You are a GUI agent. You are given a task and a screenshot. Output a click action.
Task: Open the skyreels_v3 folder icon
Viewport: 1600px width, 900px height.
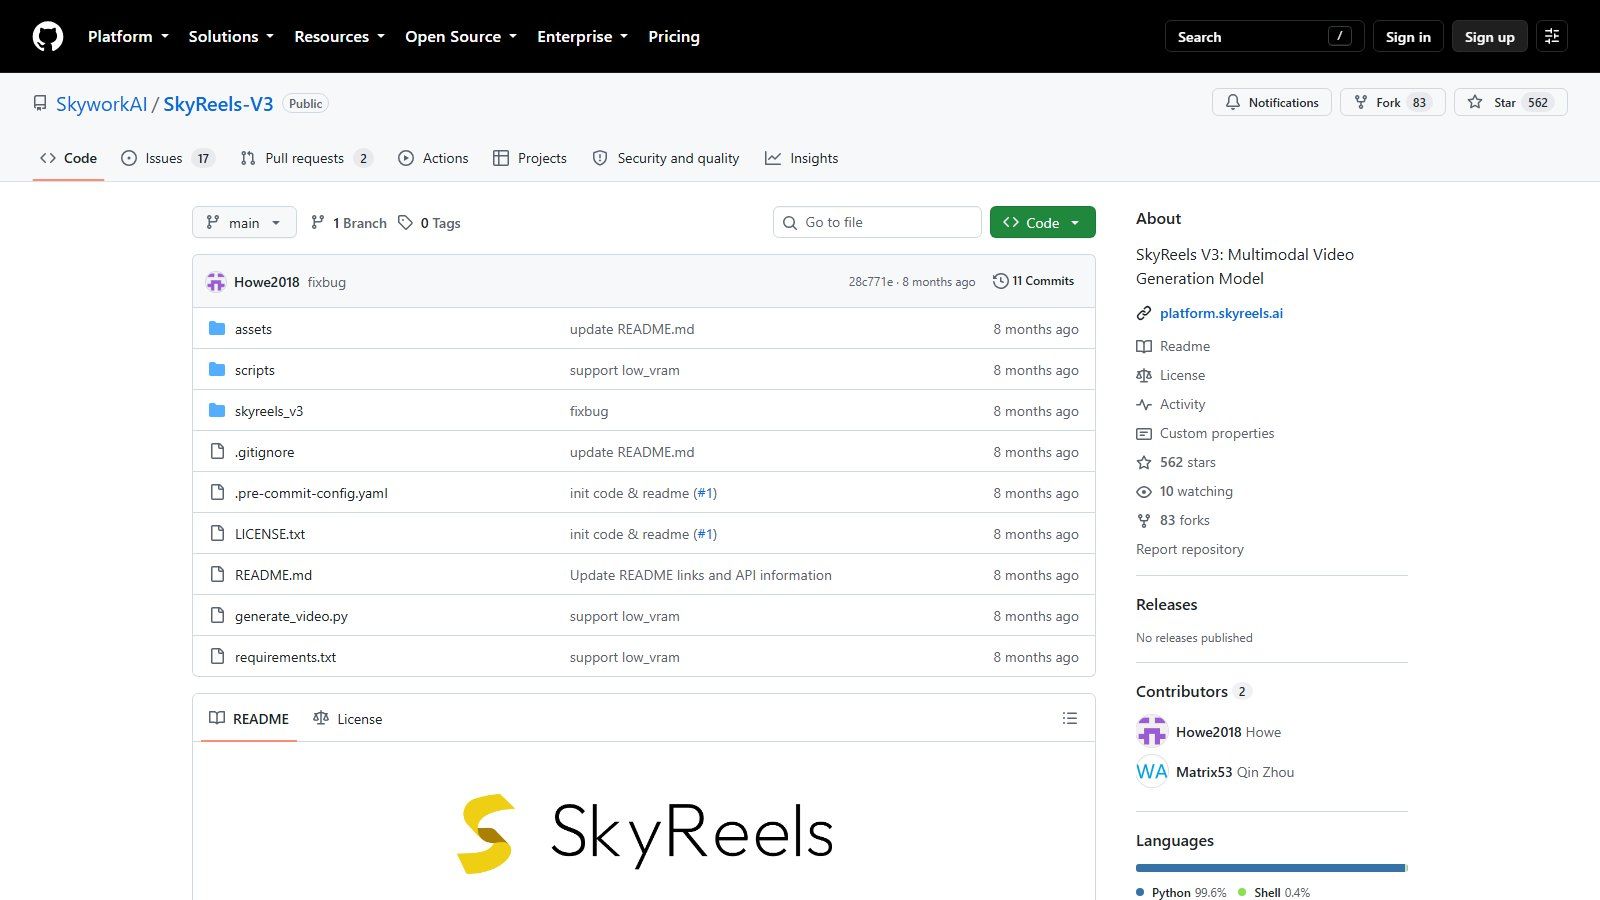(x=217, y=411)
